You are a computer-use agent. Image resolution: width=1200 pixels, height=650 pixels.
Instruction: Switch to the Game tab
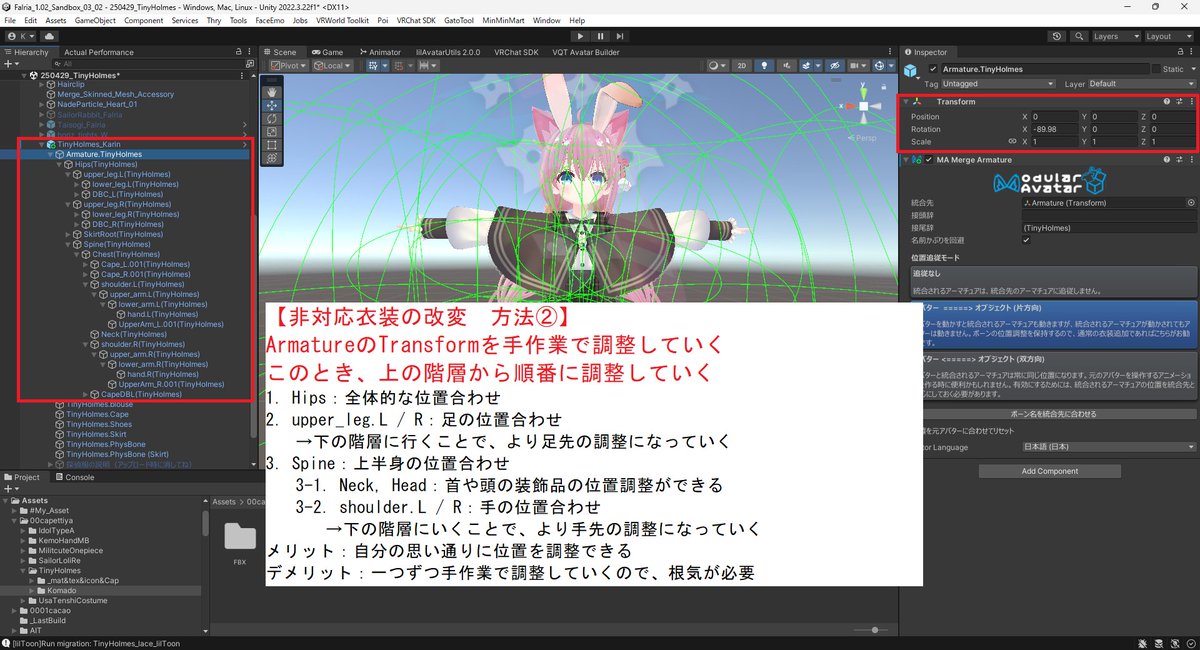pyautogui.click(x=326, y=52)
